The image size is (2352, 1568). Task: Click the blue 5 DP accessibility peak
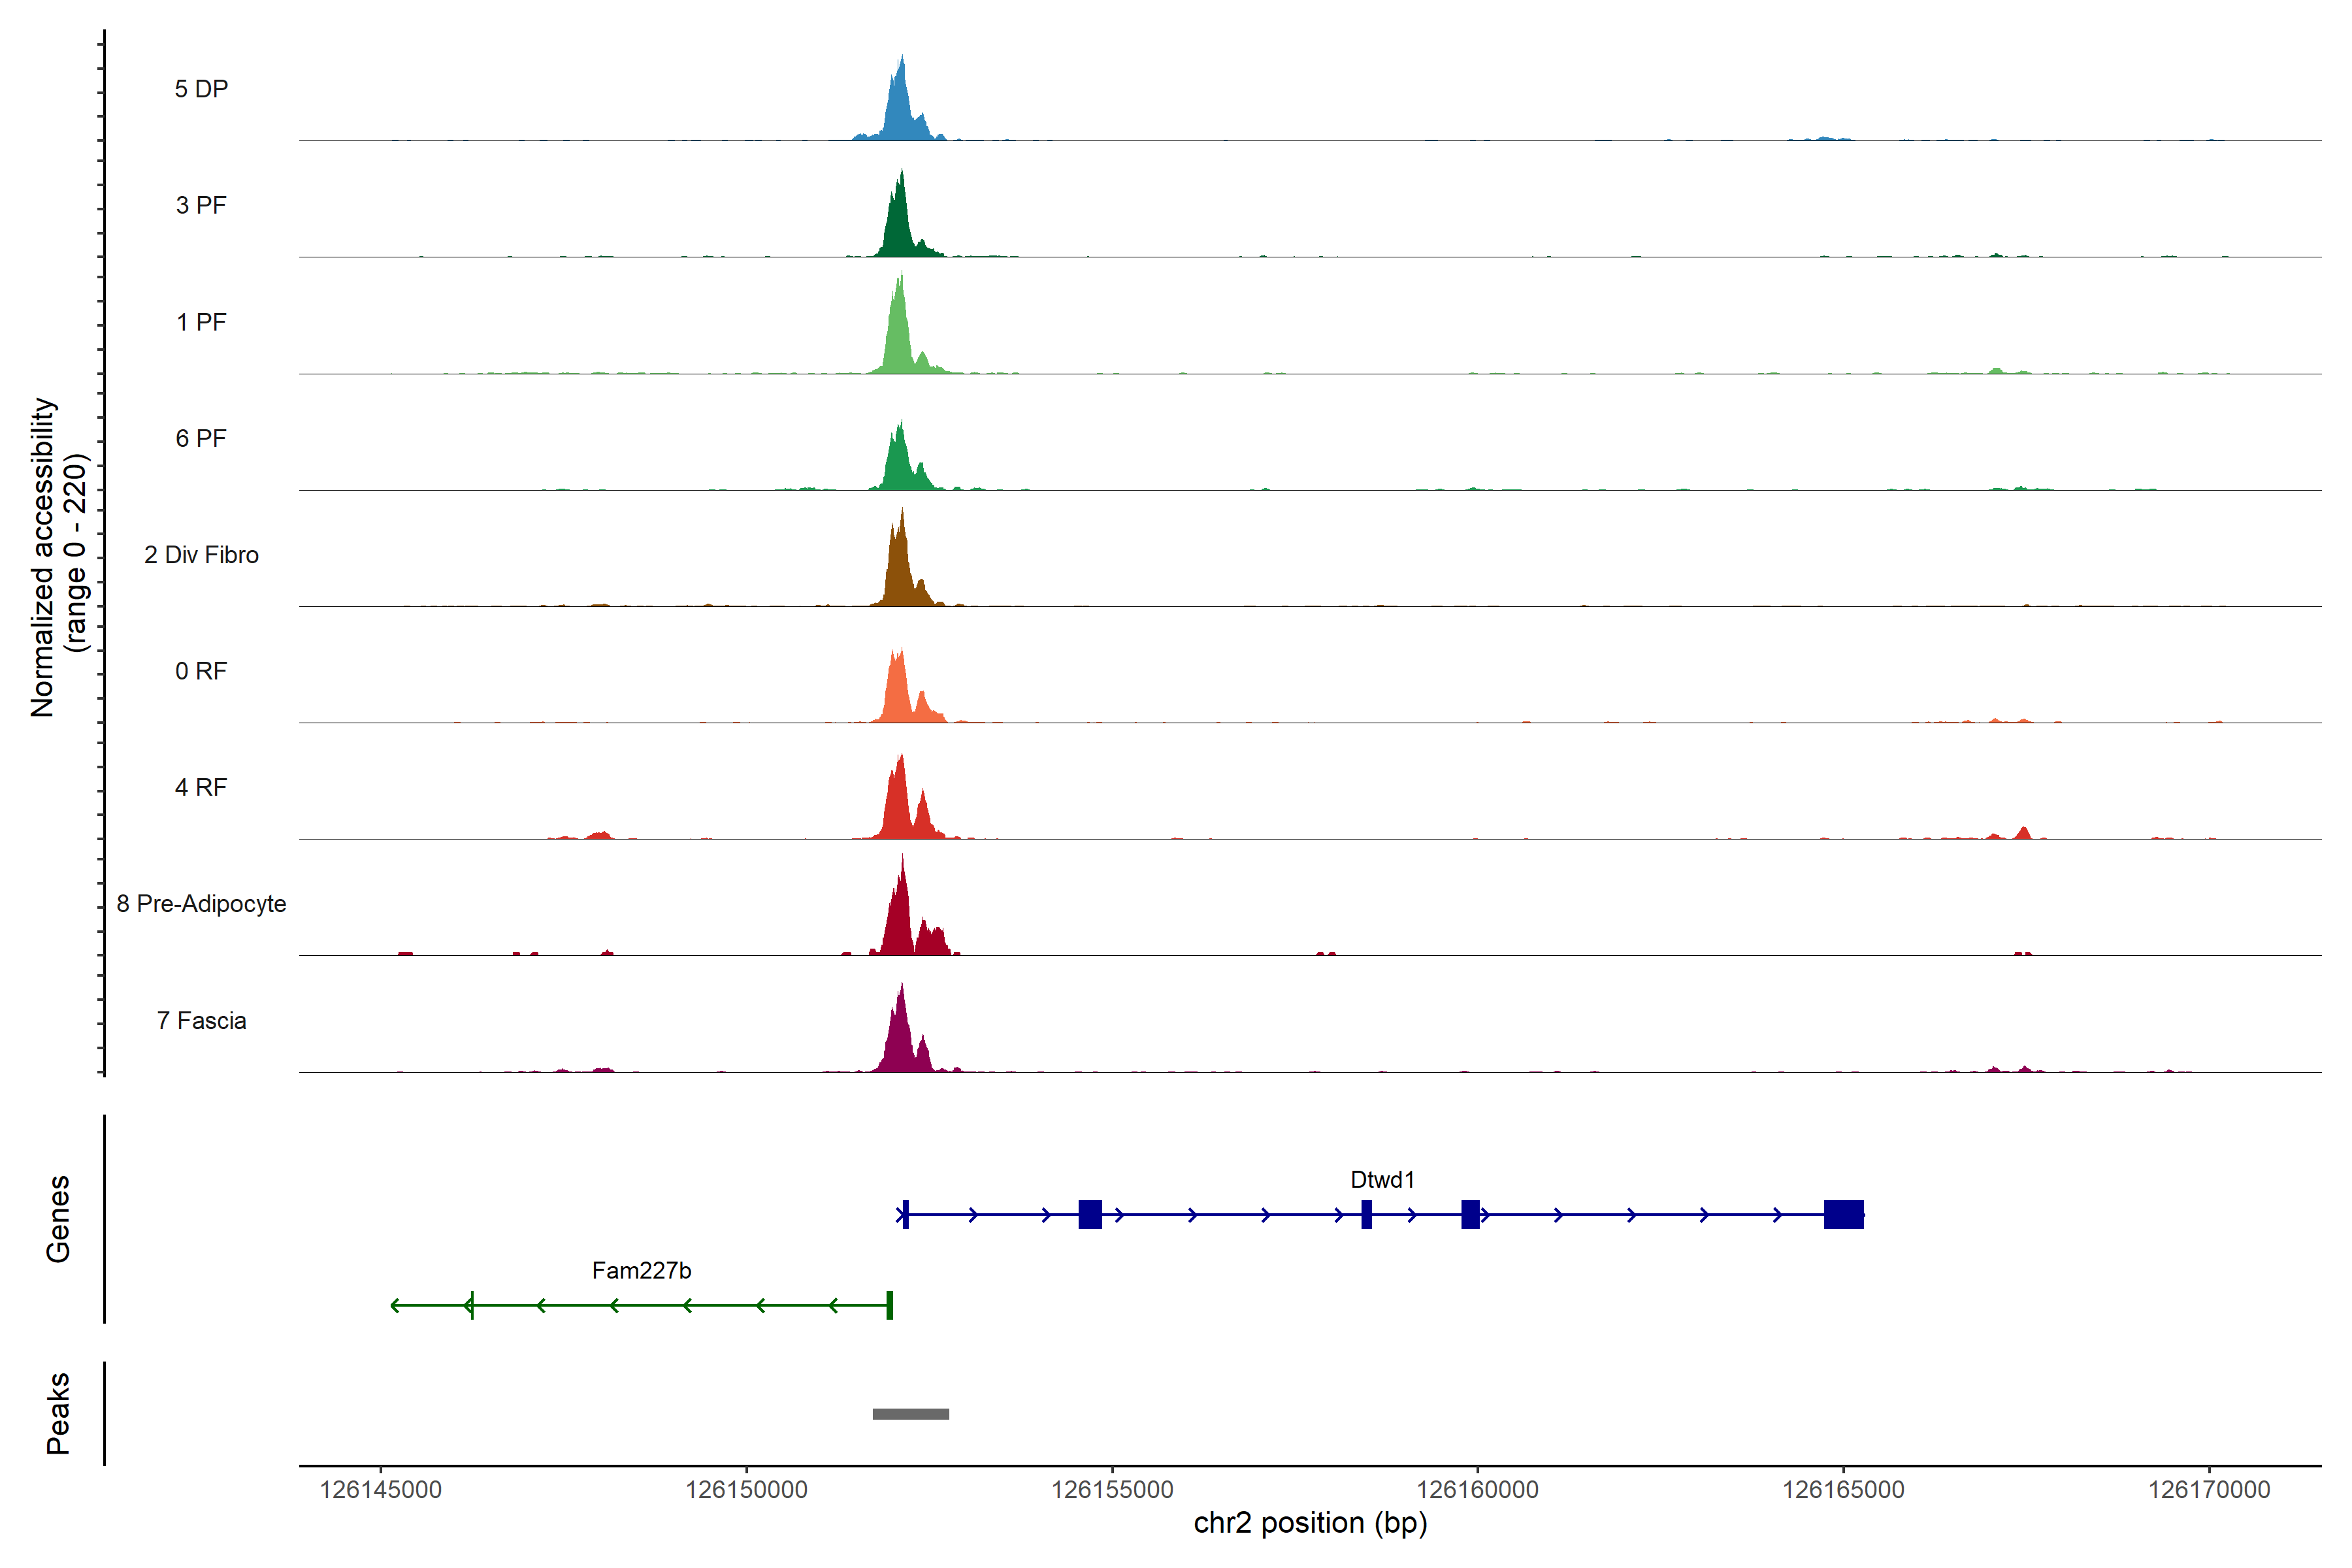pos(900,110)
